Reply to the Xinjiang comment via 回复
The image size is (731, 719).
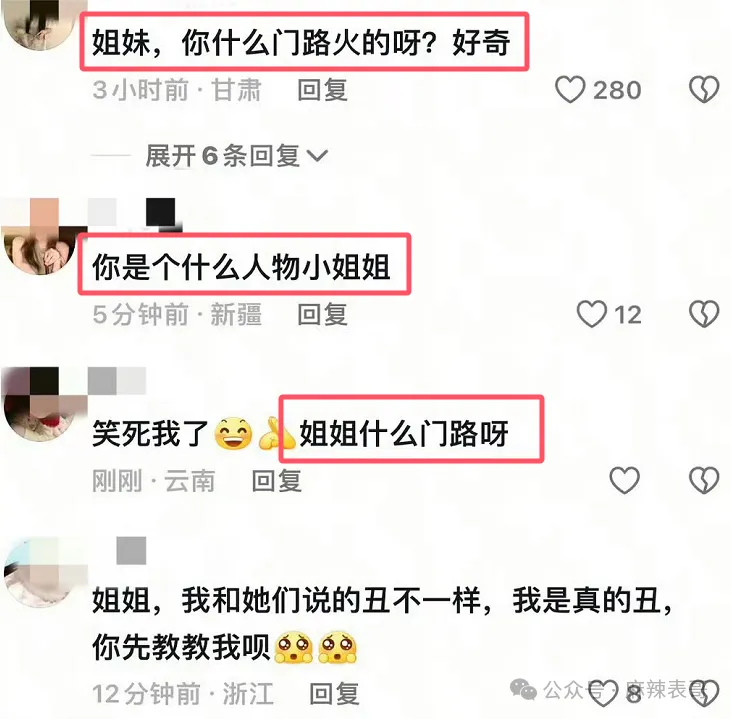click(323, 314)
